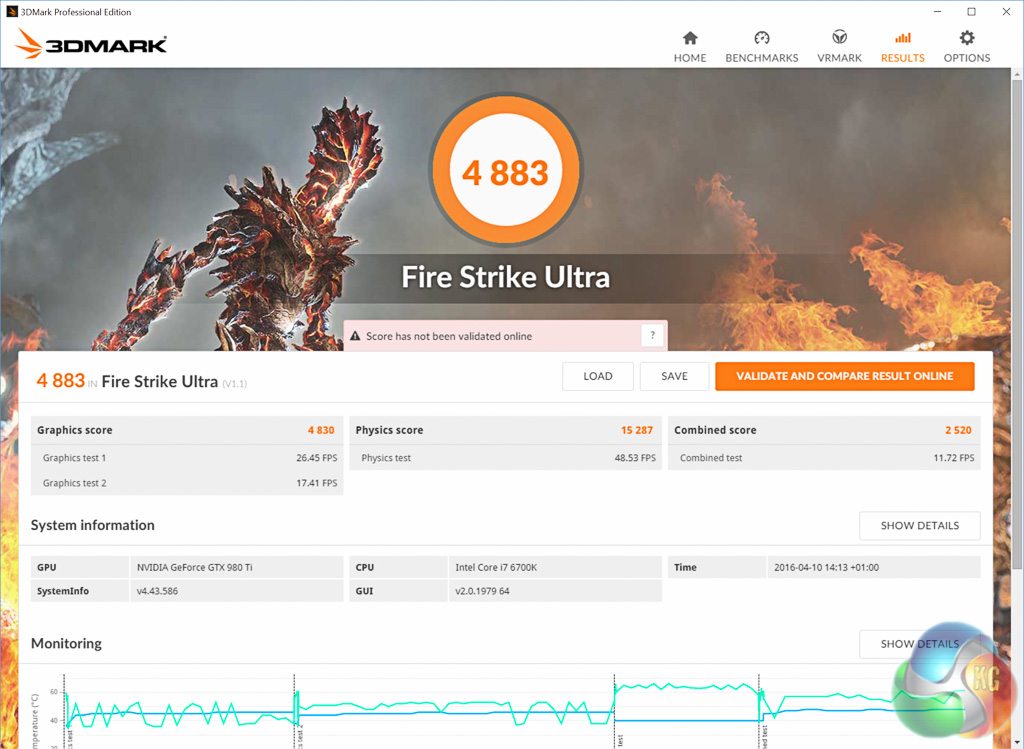Switch to the BENCHMARKS tab label
Viewport: 1024px width, 749px height.
tap(761, 57)
